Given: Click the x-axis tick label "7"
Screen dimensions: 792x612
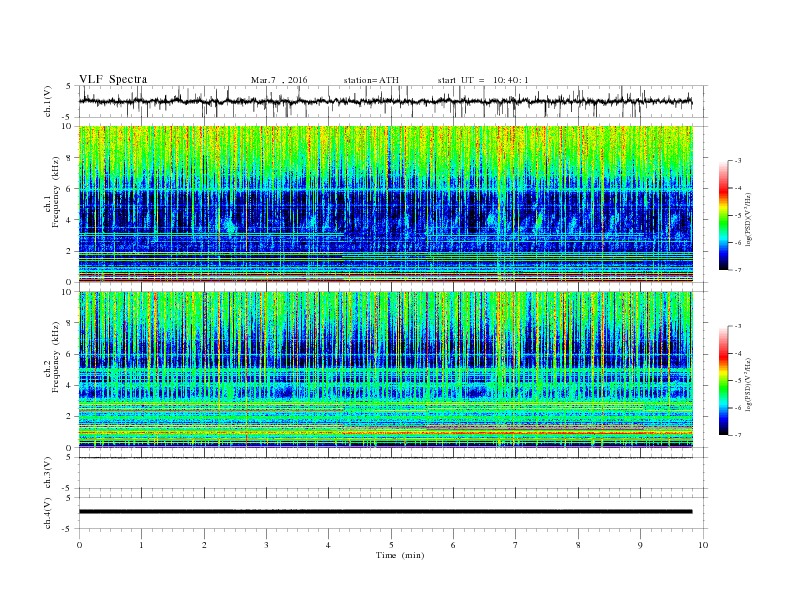Looking at the screenshot, I should pos(516,545).
